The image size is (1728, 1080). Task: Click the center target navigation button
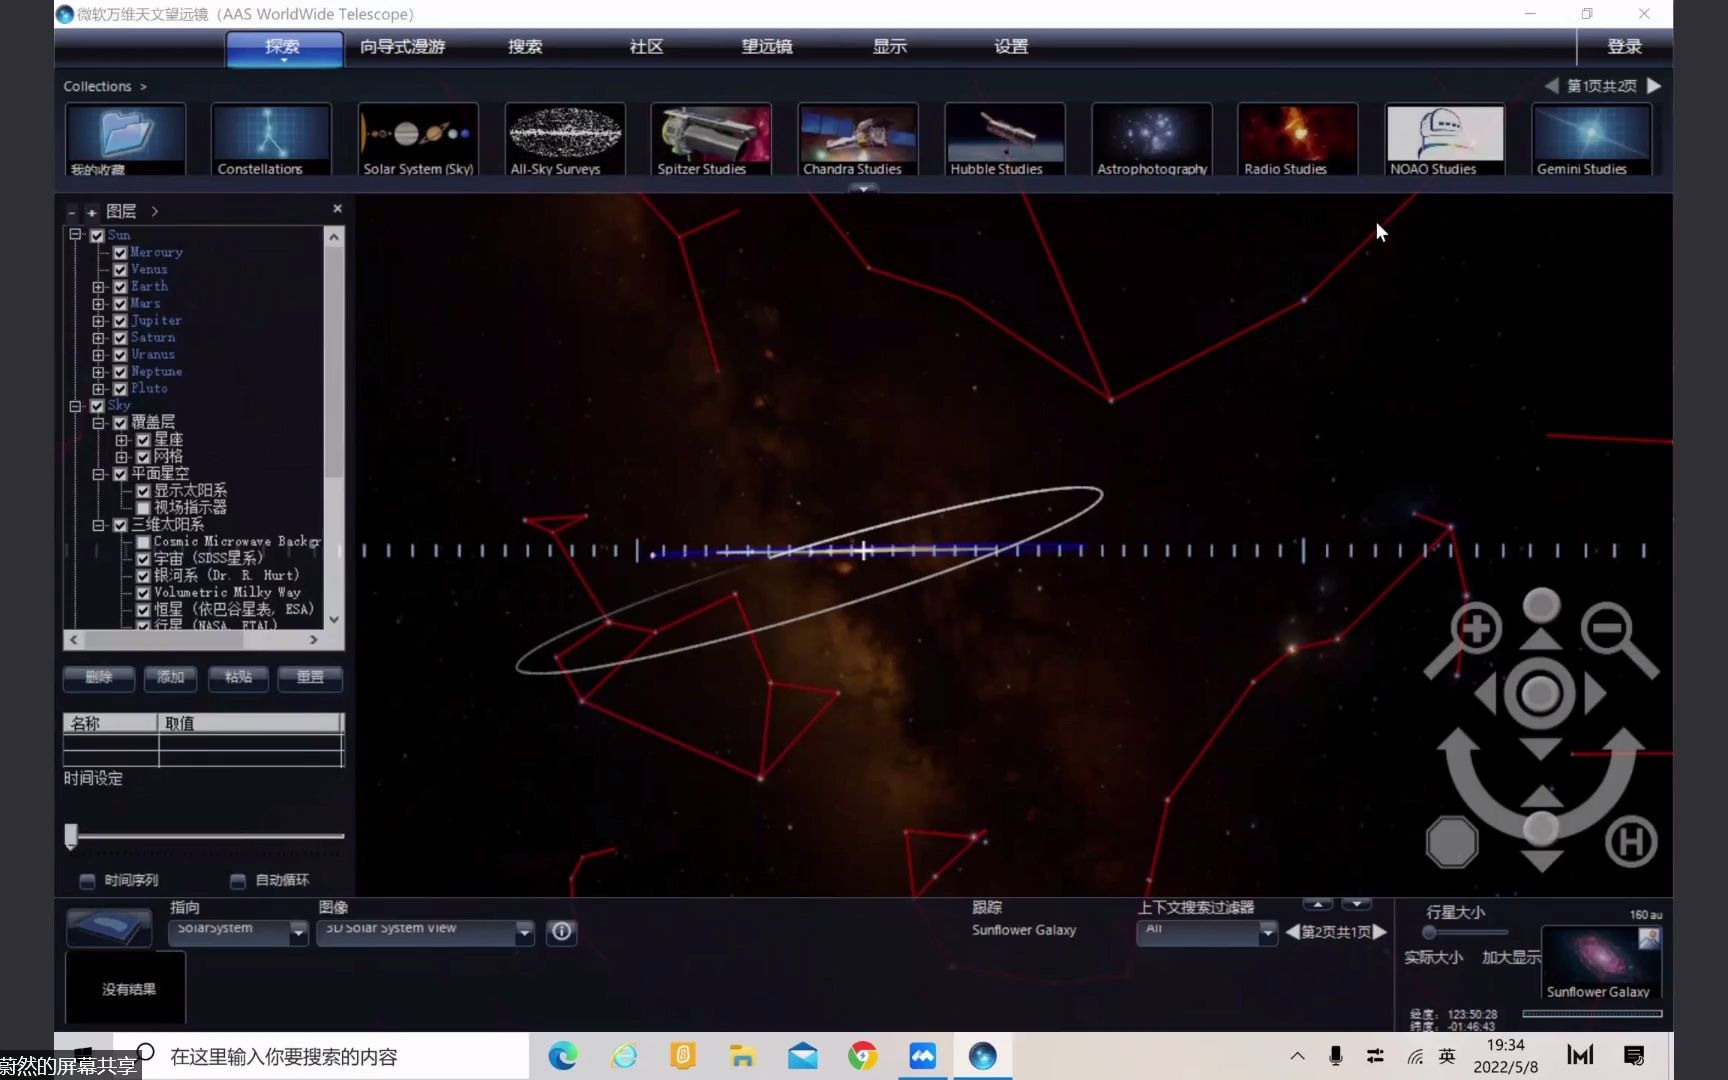pos(1540,694)
